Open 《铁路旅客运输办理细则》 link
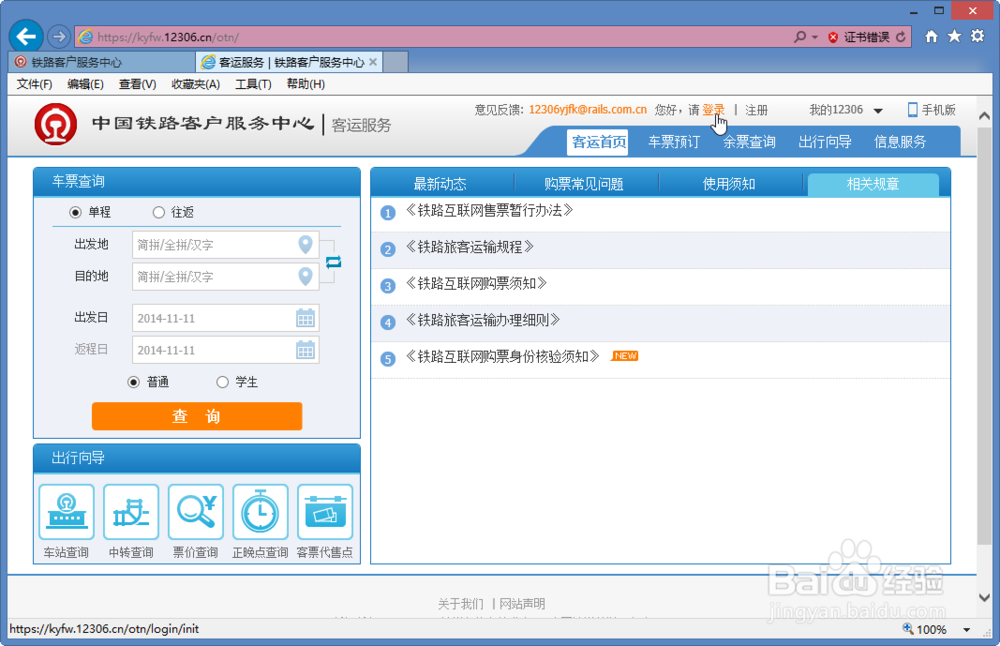This screenshot has height=646, width=1000. pyautogui.click(x=483, y=319)
